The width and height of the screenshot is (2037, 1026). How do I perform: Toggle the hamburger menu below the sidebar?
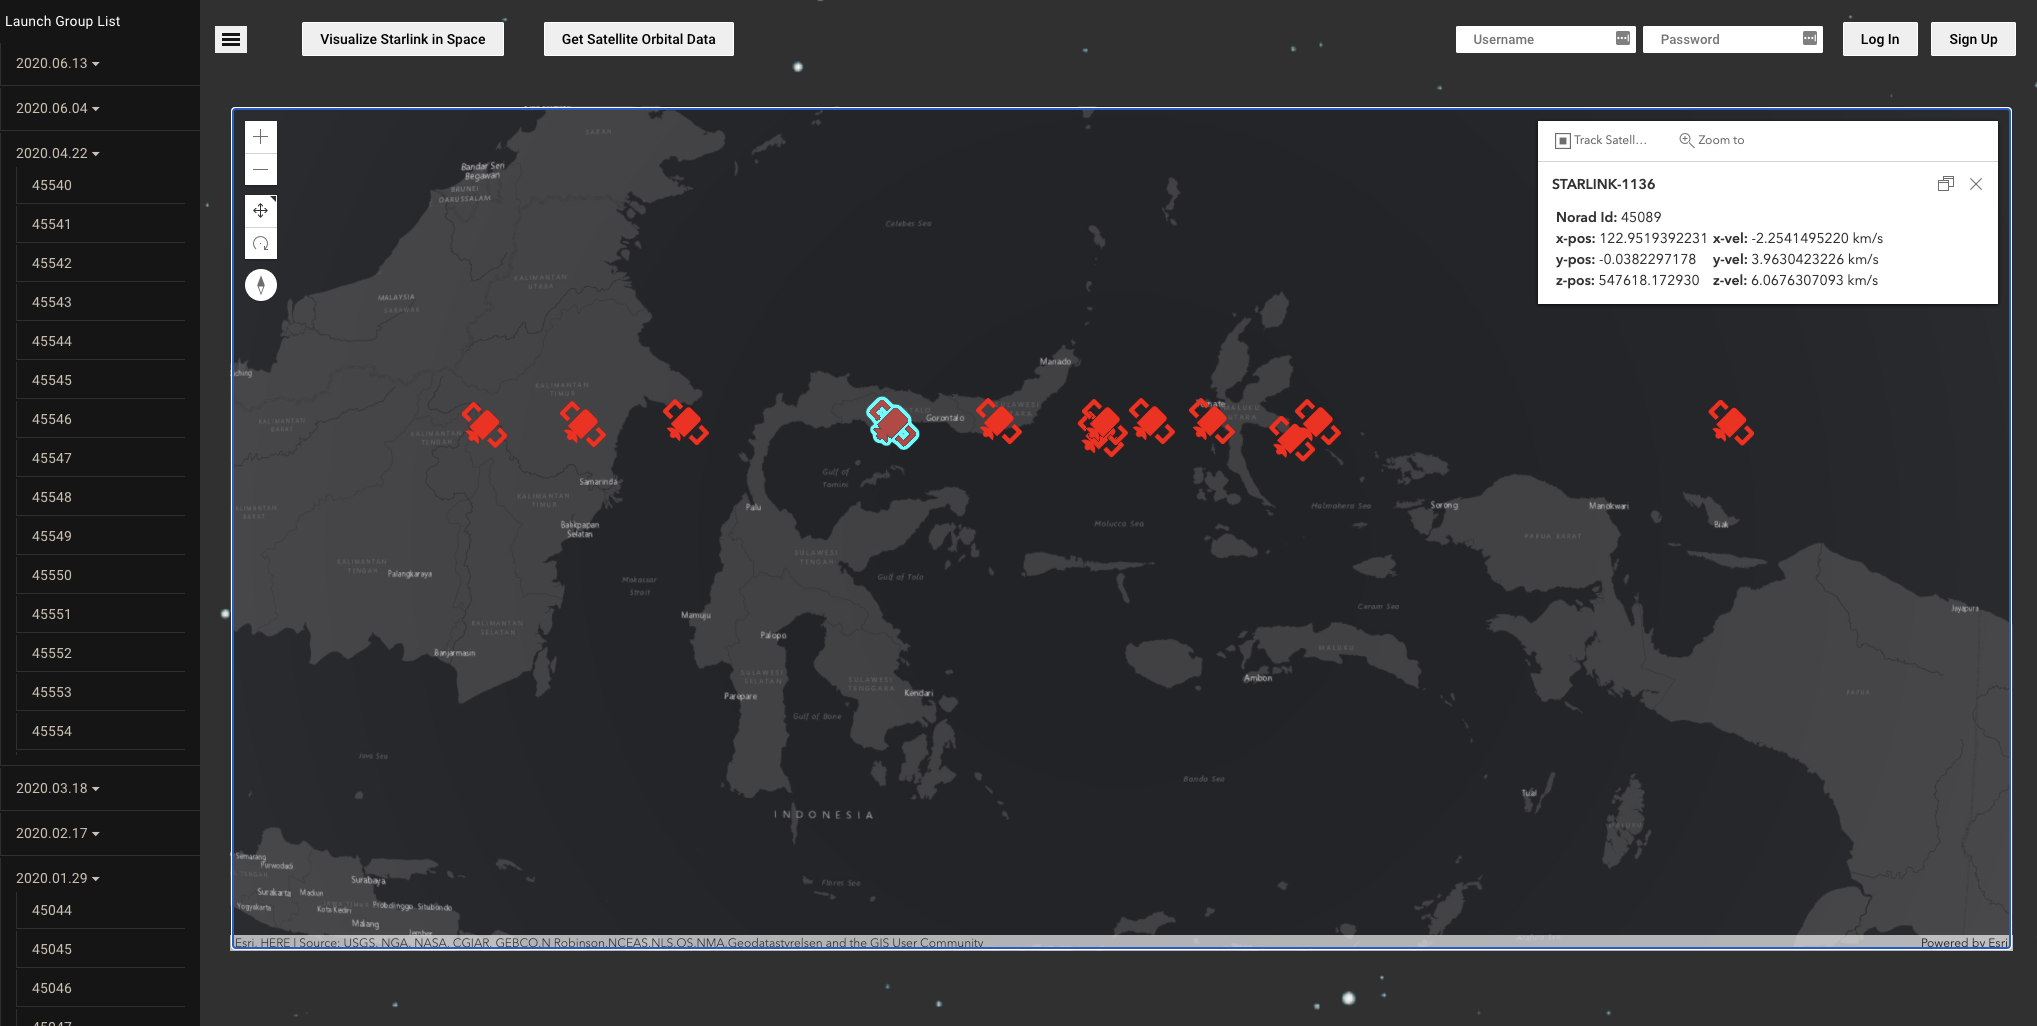pos(230,39)
